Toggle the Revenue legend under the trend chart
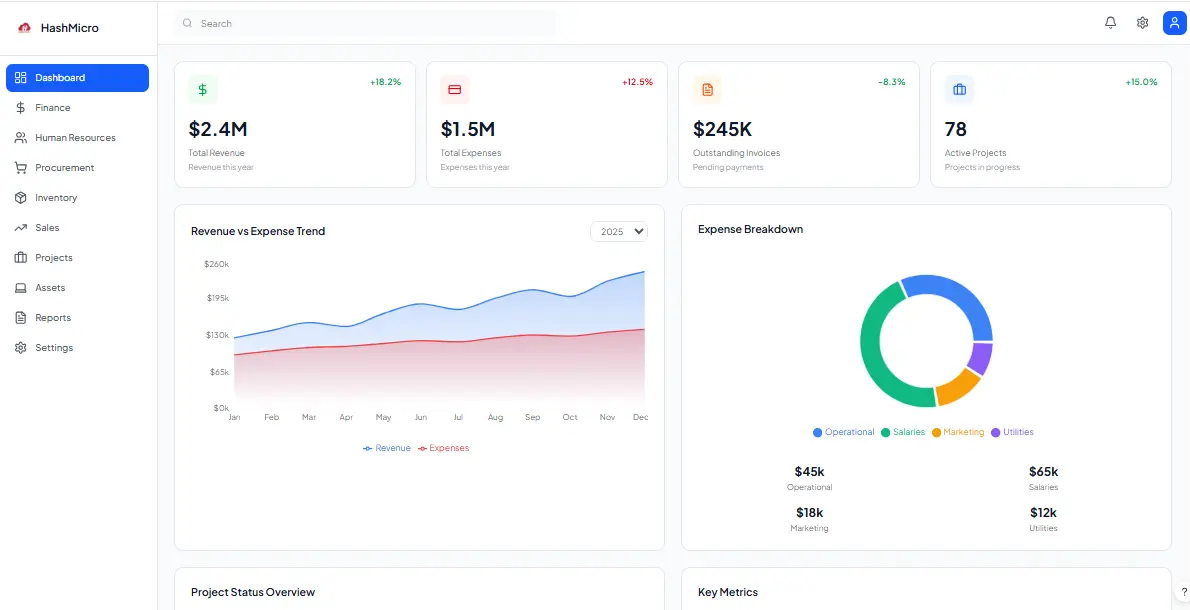 tap(386, 447)
